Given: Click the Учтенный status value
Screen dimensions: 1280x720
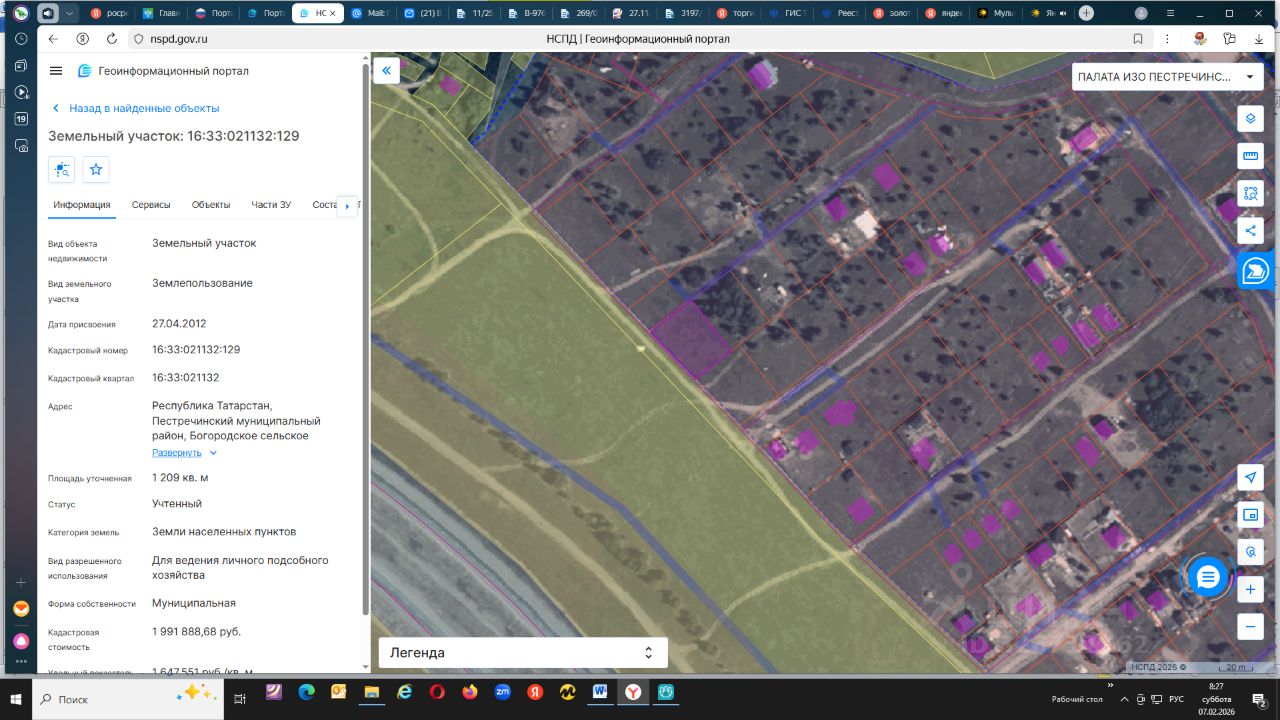Looking at the screenshot, I should pyautogui.click(x=177, y=504).
